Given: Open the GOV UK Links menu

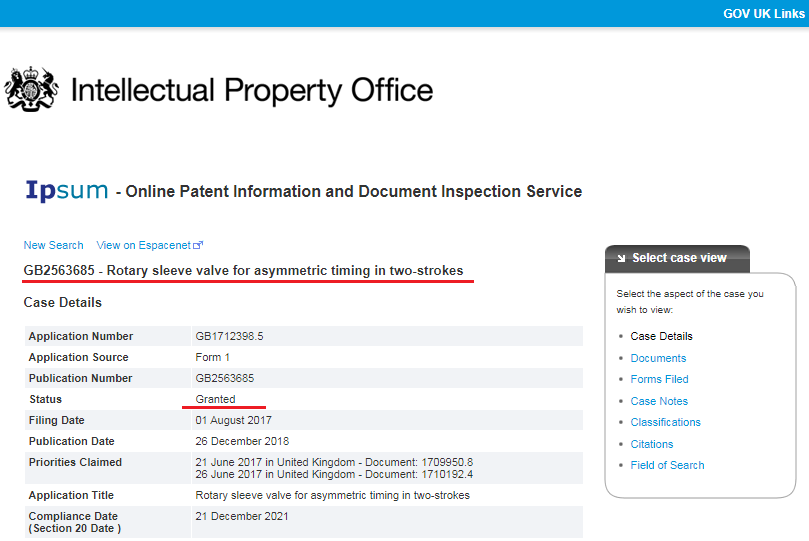Looking at the screenshot, I should [764, 13].
